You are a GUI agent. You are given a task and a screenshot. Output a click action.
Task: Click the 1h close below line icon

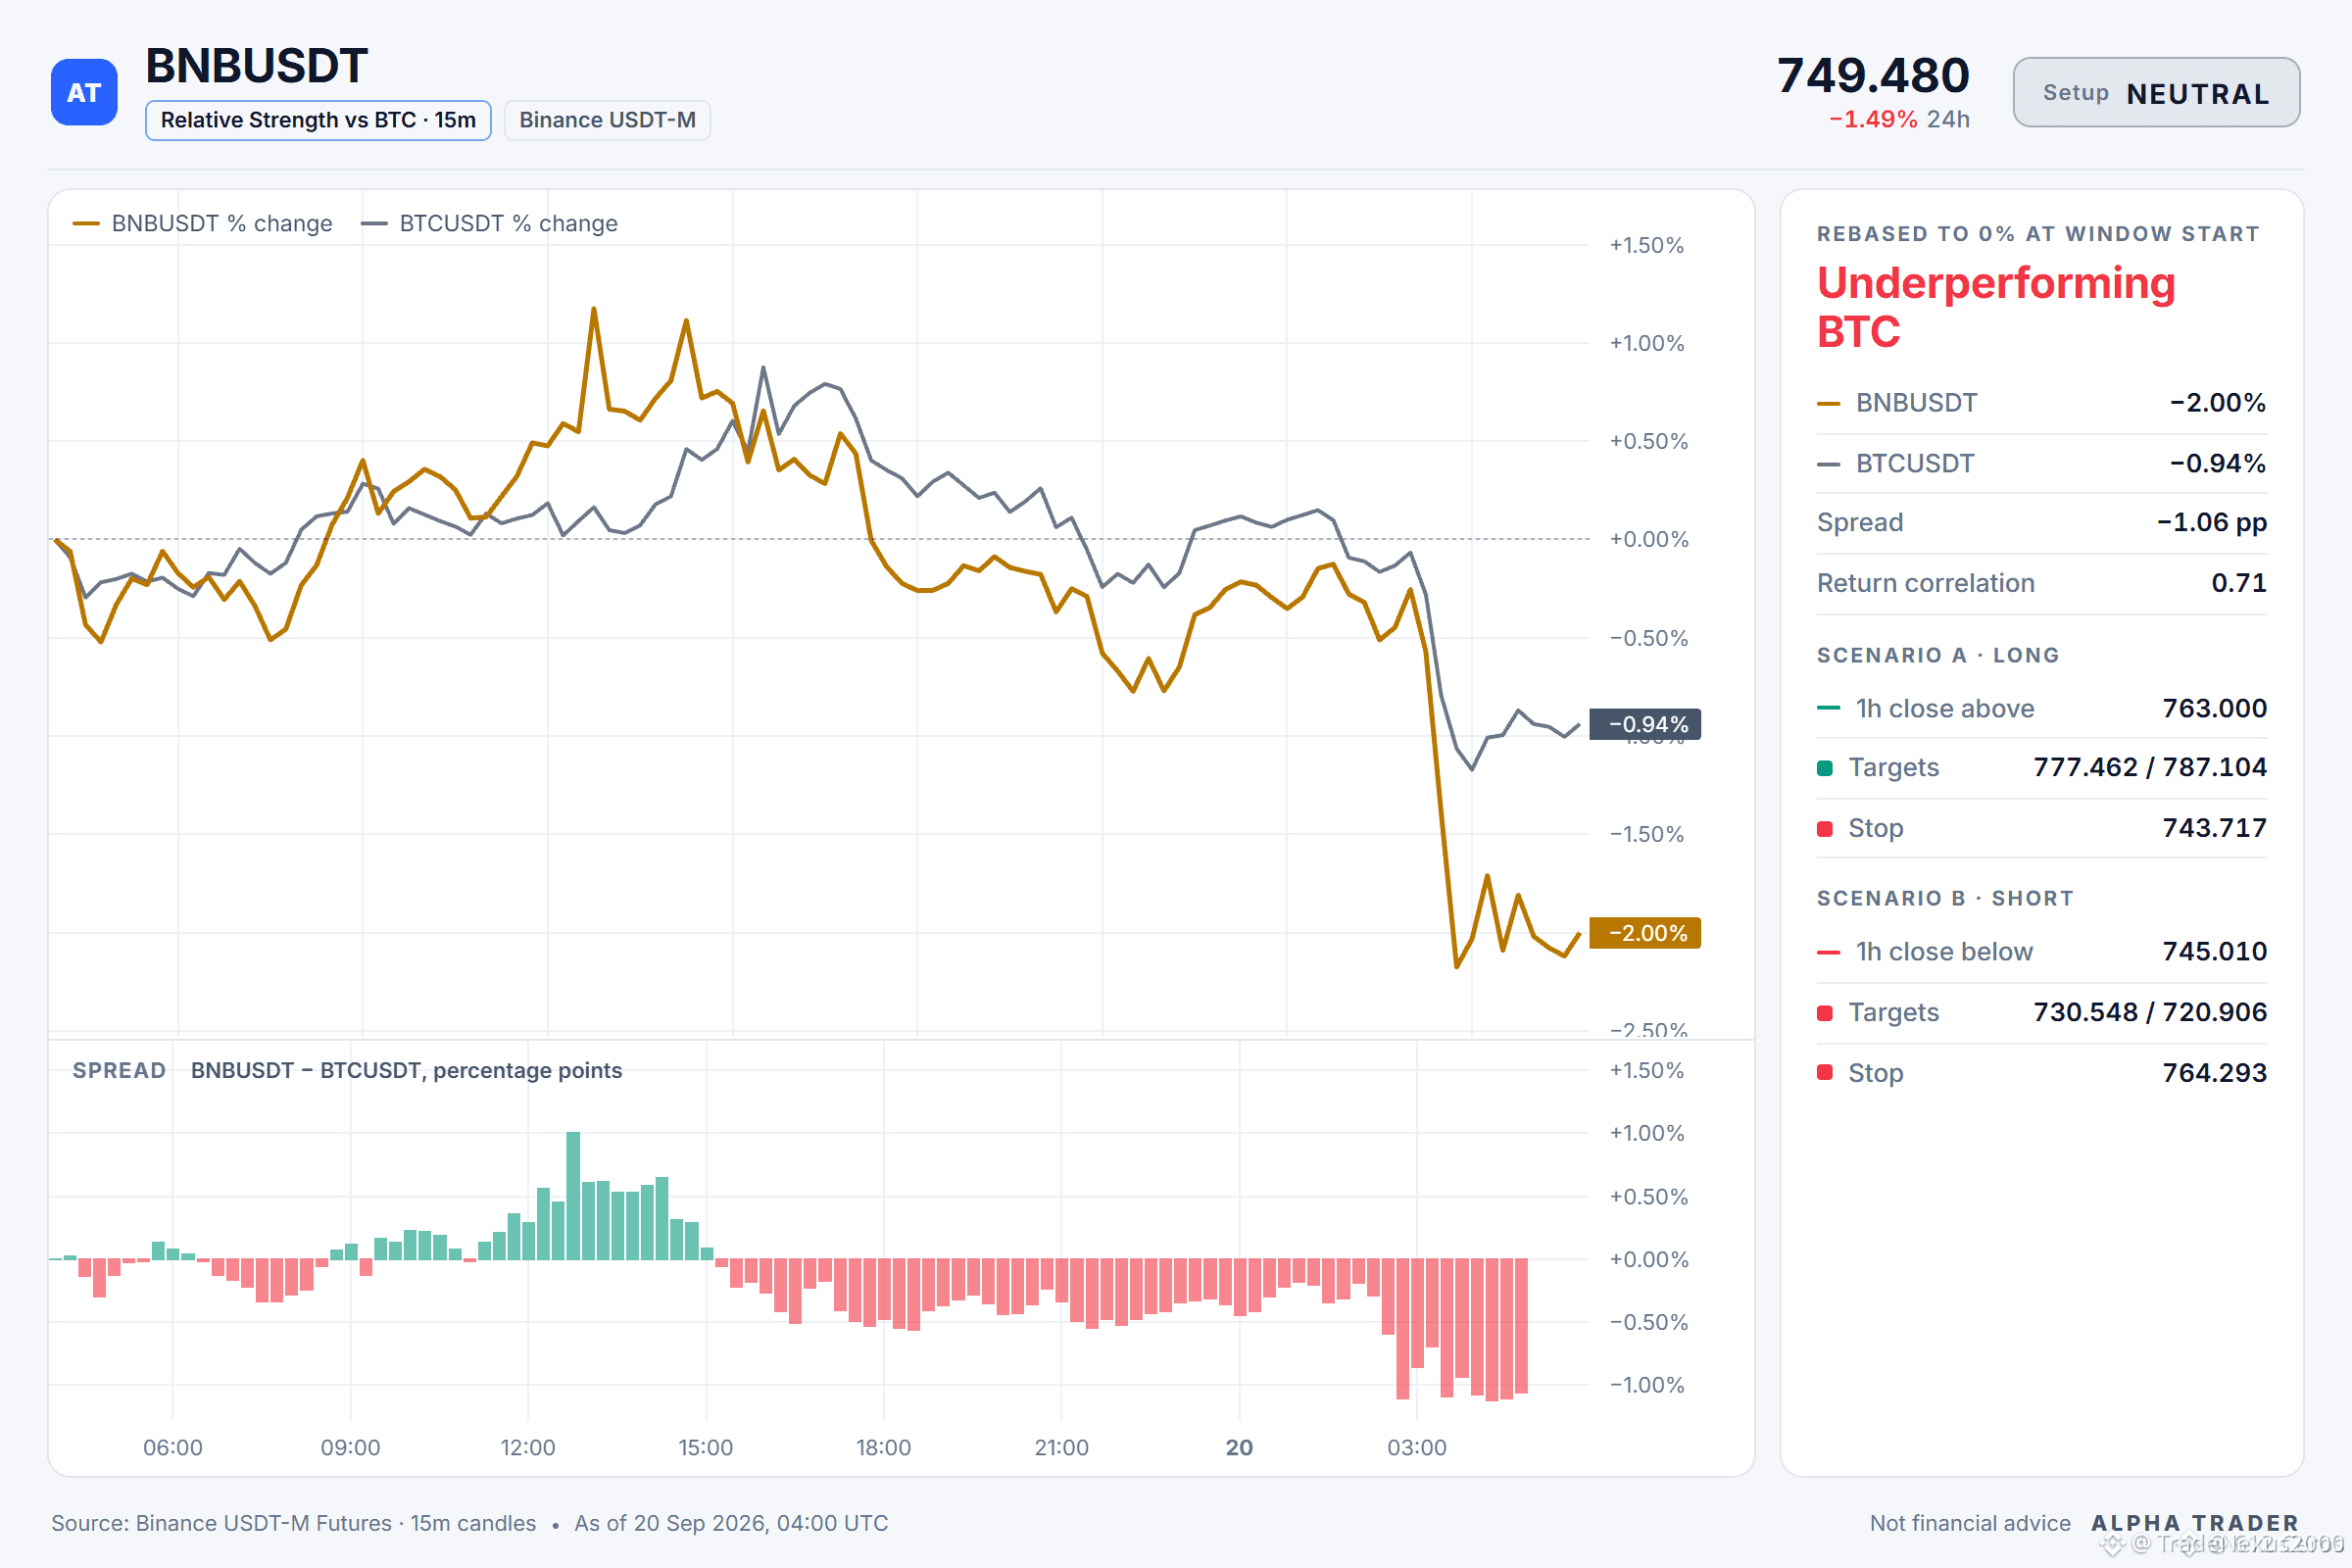click(x=1828, y=952)
